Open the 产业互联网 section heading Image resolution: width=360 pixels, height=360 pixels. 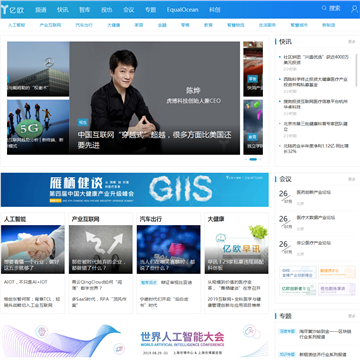pos(85,219)
